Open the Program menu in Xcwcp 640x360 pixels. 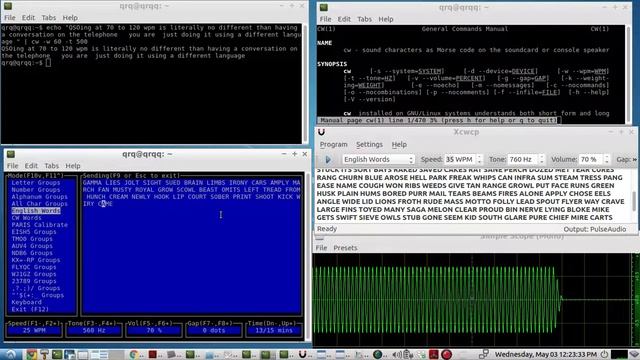click(333, 144)
